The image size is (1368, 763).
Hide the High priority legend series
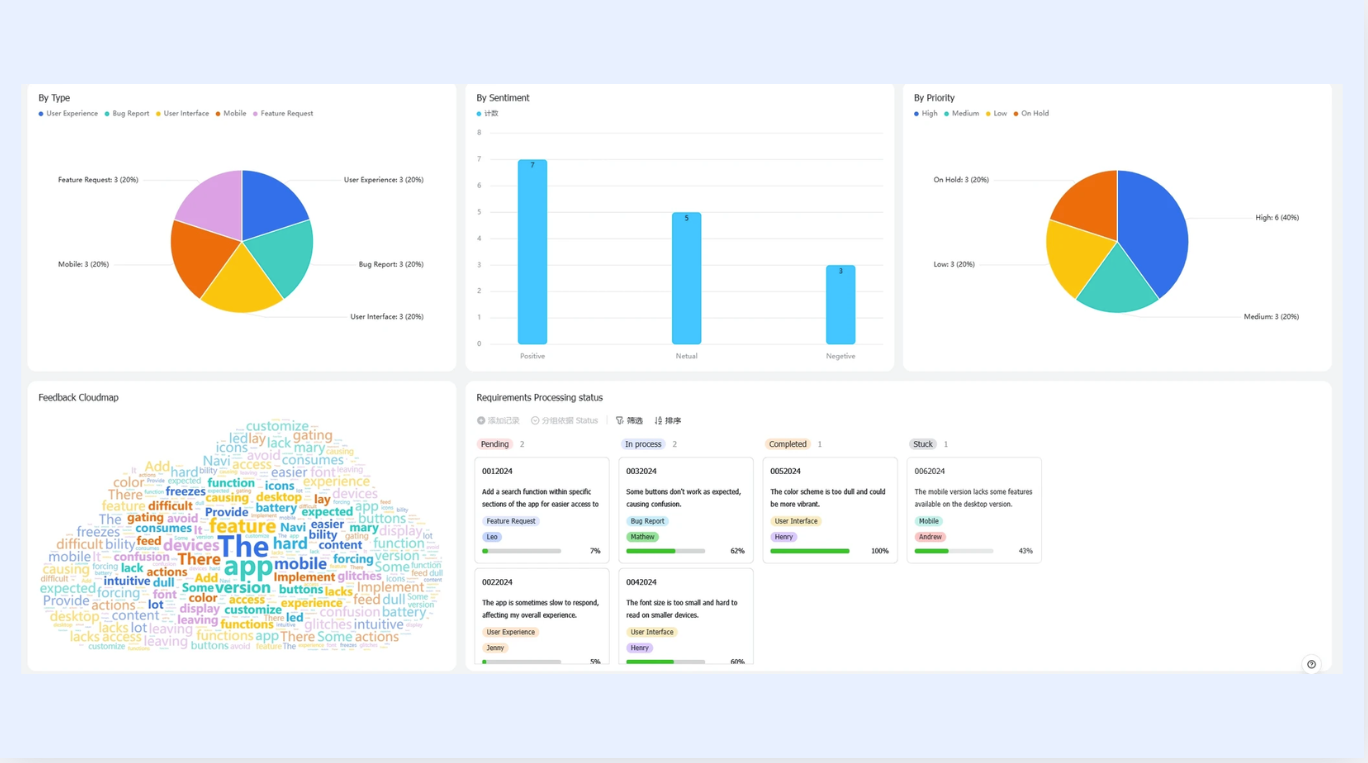pyautogui.click(x=926, y=114)
